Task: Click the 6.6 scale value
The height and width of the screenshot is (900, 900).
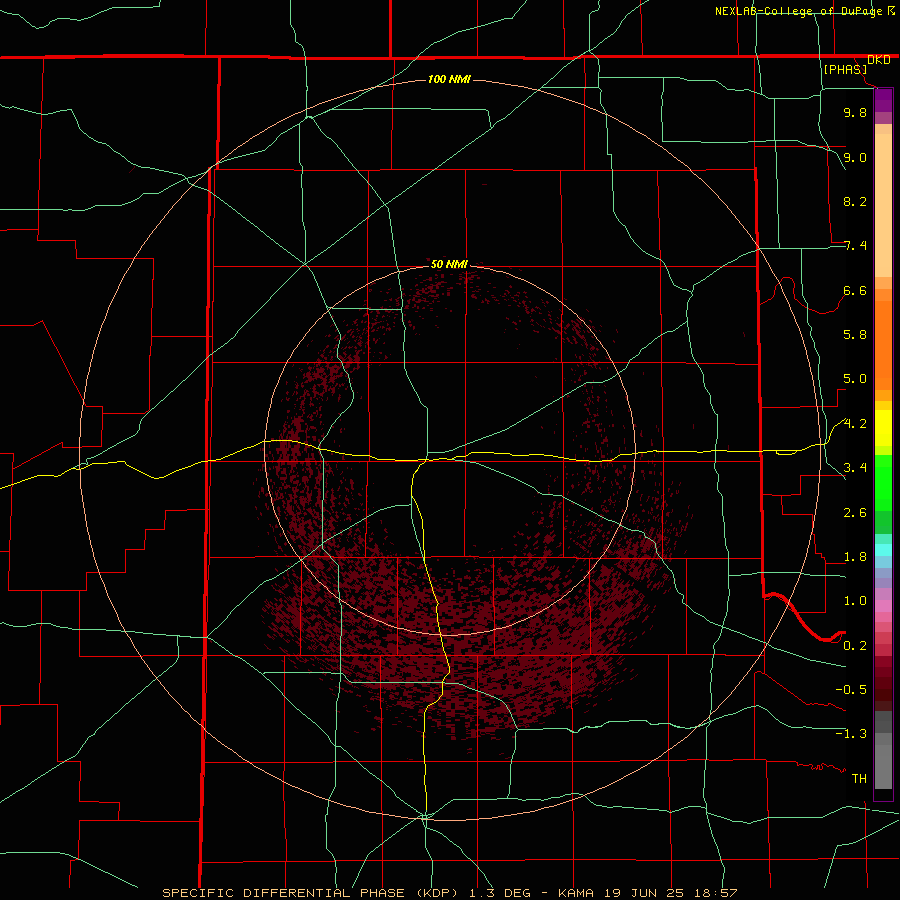Action: click(855, 290)
